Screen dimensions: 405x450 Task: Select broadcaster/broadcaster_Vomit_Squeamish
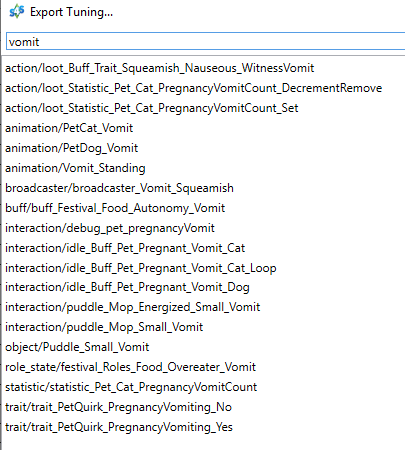point(119,188)
